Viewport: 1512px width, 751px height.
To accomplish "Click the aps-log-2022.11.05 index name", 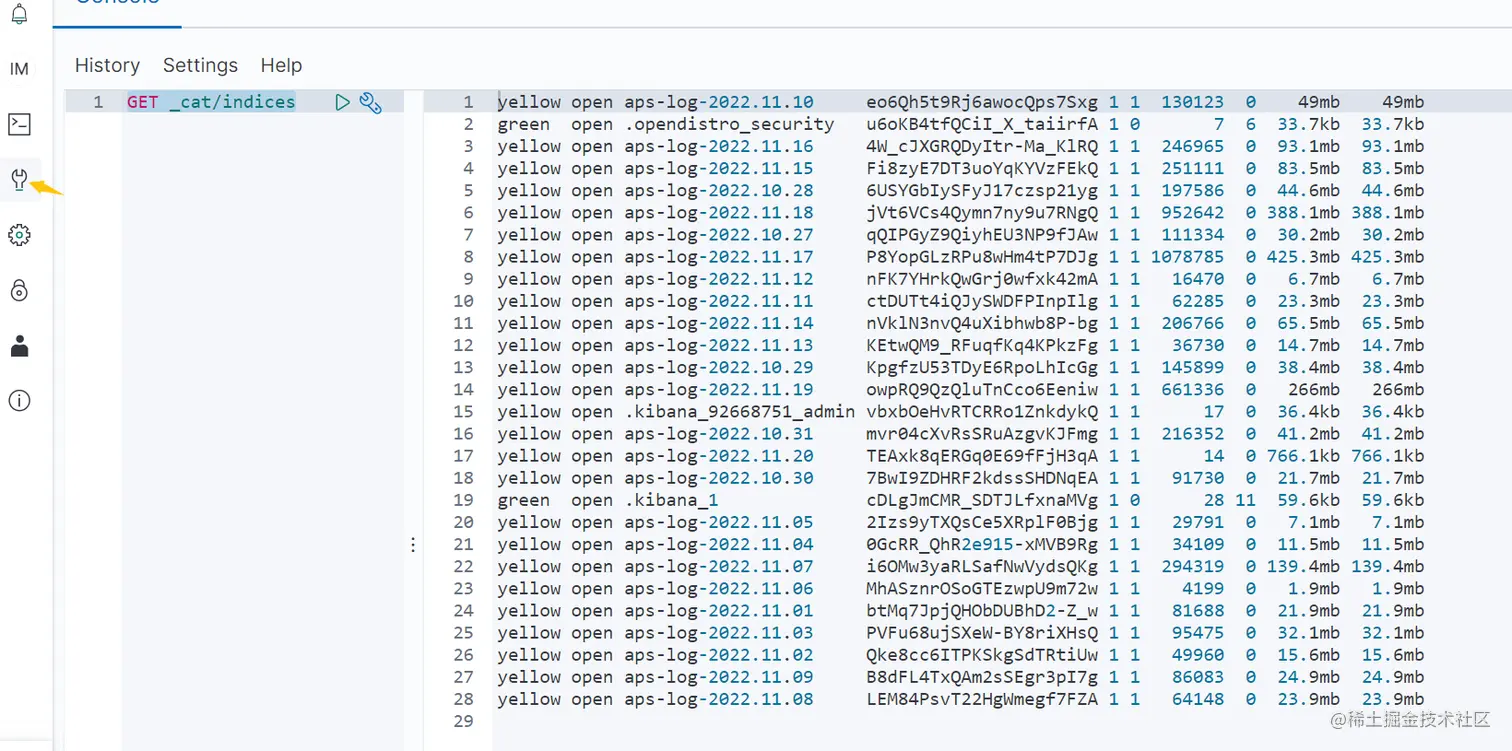I will click(x=719, y=522).
